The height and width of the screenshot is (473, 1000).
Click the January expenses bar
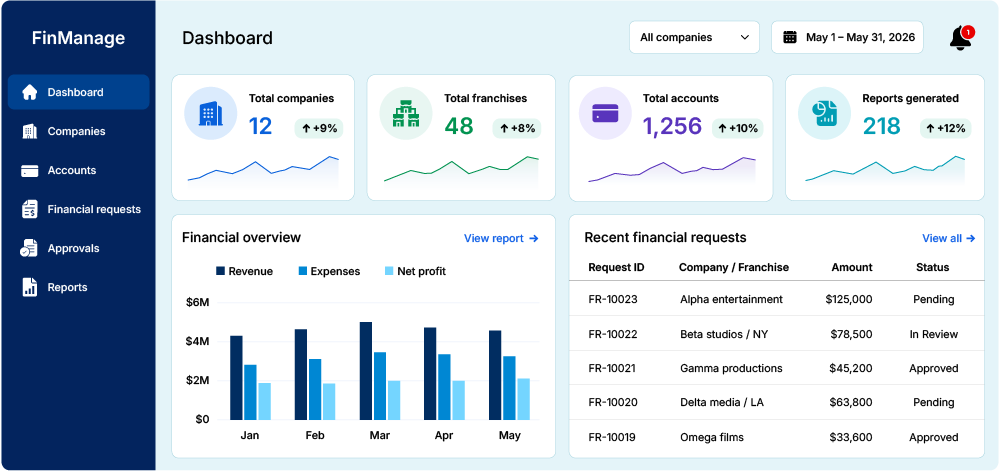[251, 392]
